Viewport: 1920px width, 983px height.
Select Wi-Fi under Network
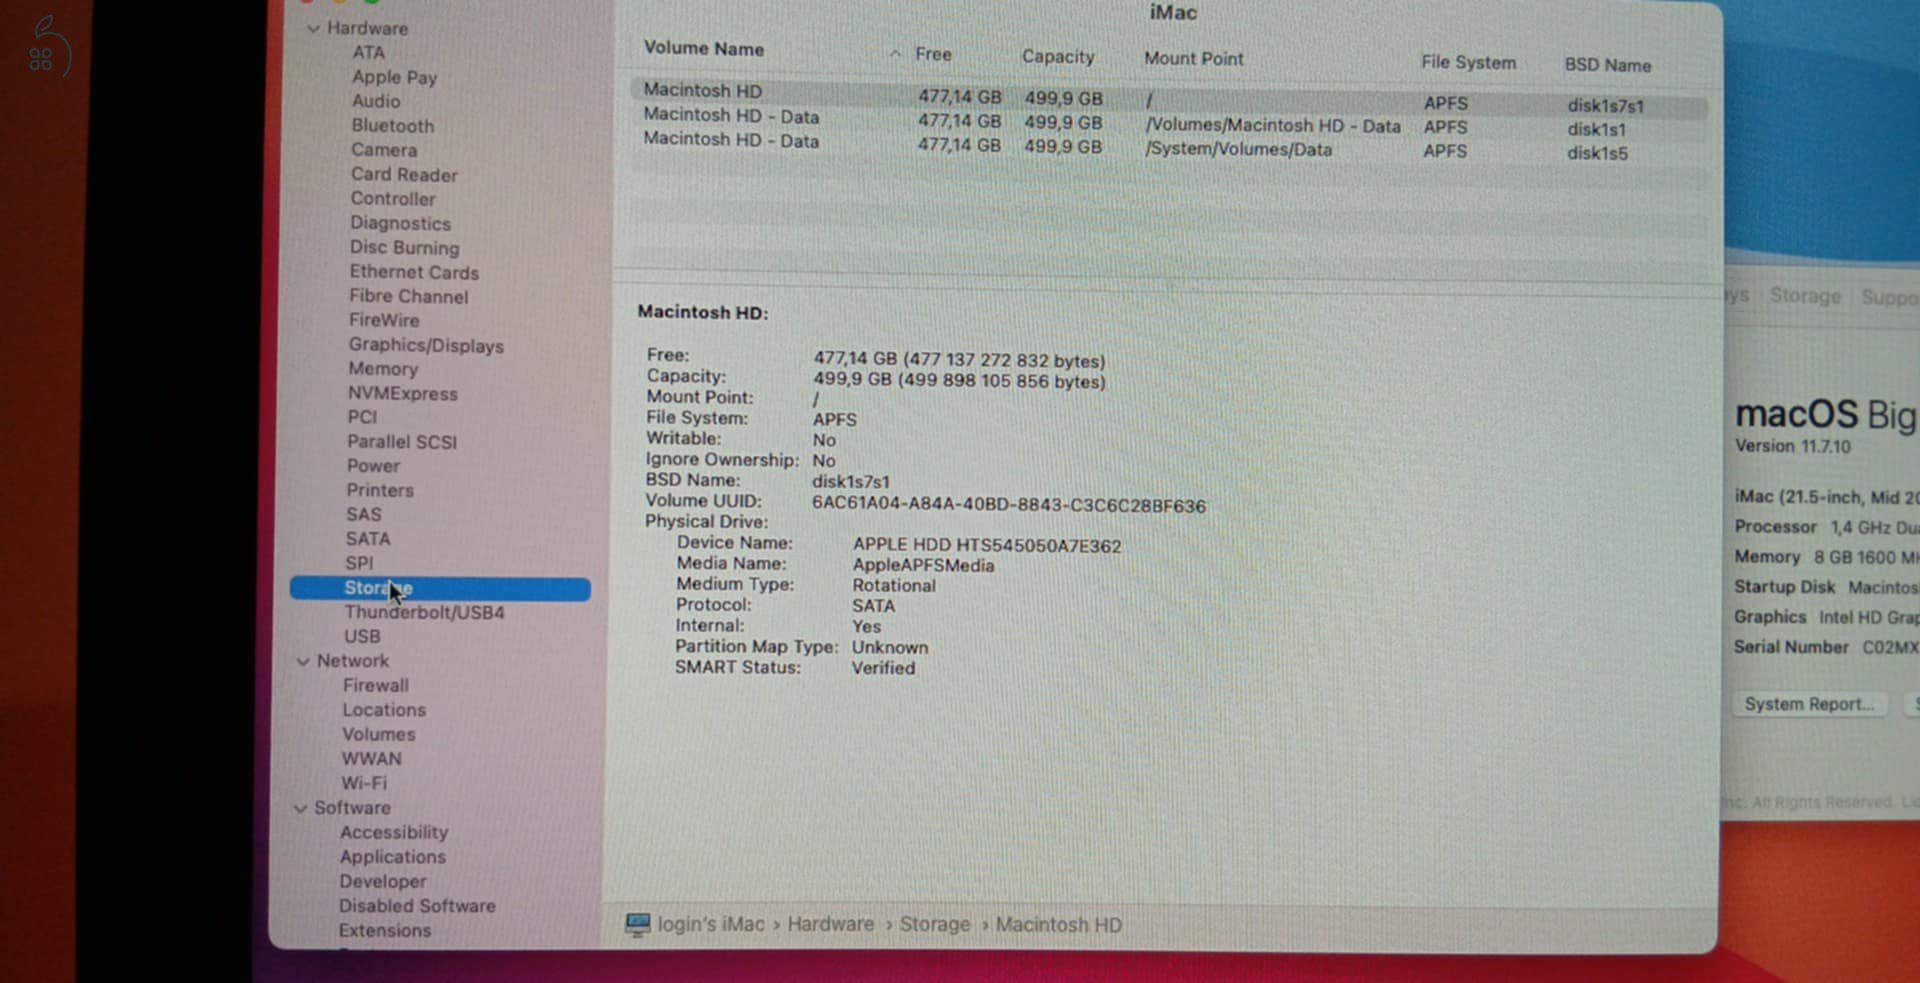pos(364,783)
